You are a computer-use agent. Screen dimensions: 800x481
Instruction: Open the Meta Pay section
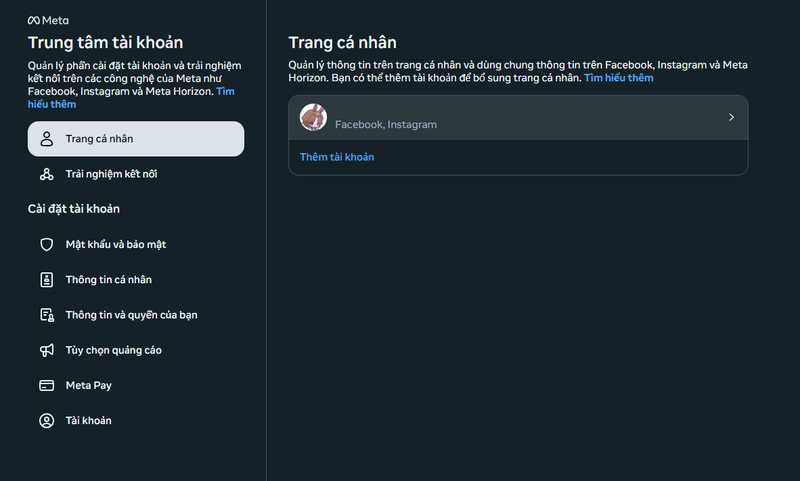click(136, 385)
